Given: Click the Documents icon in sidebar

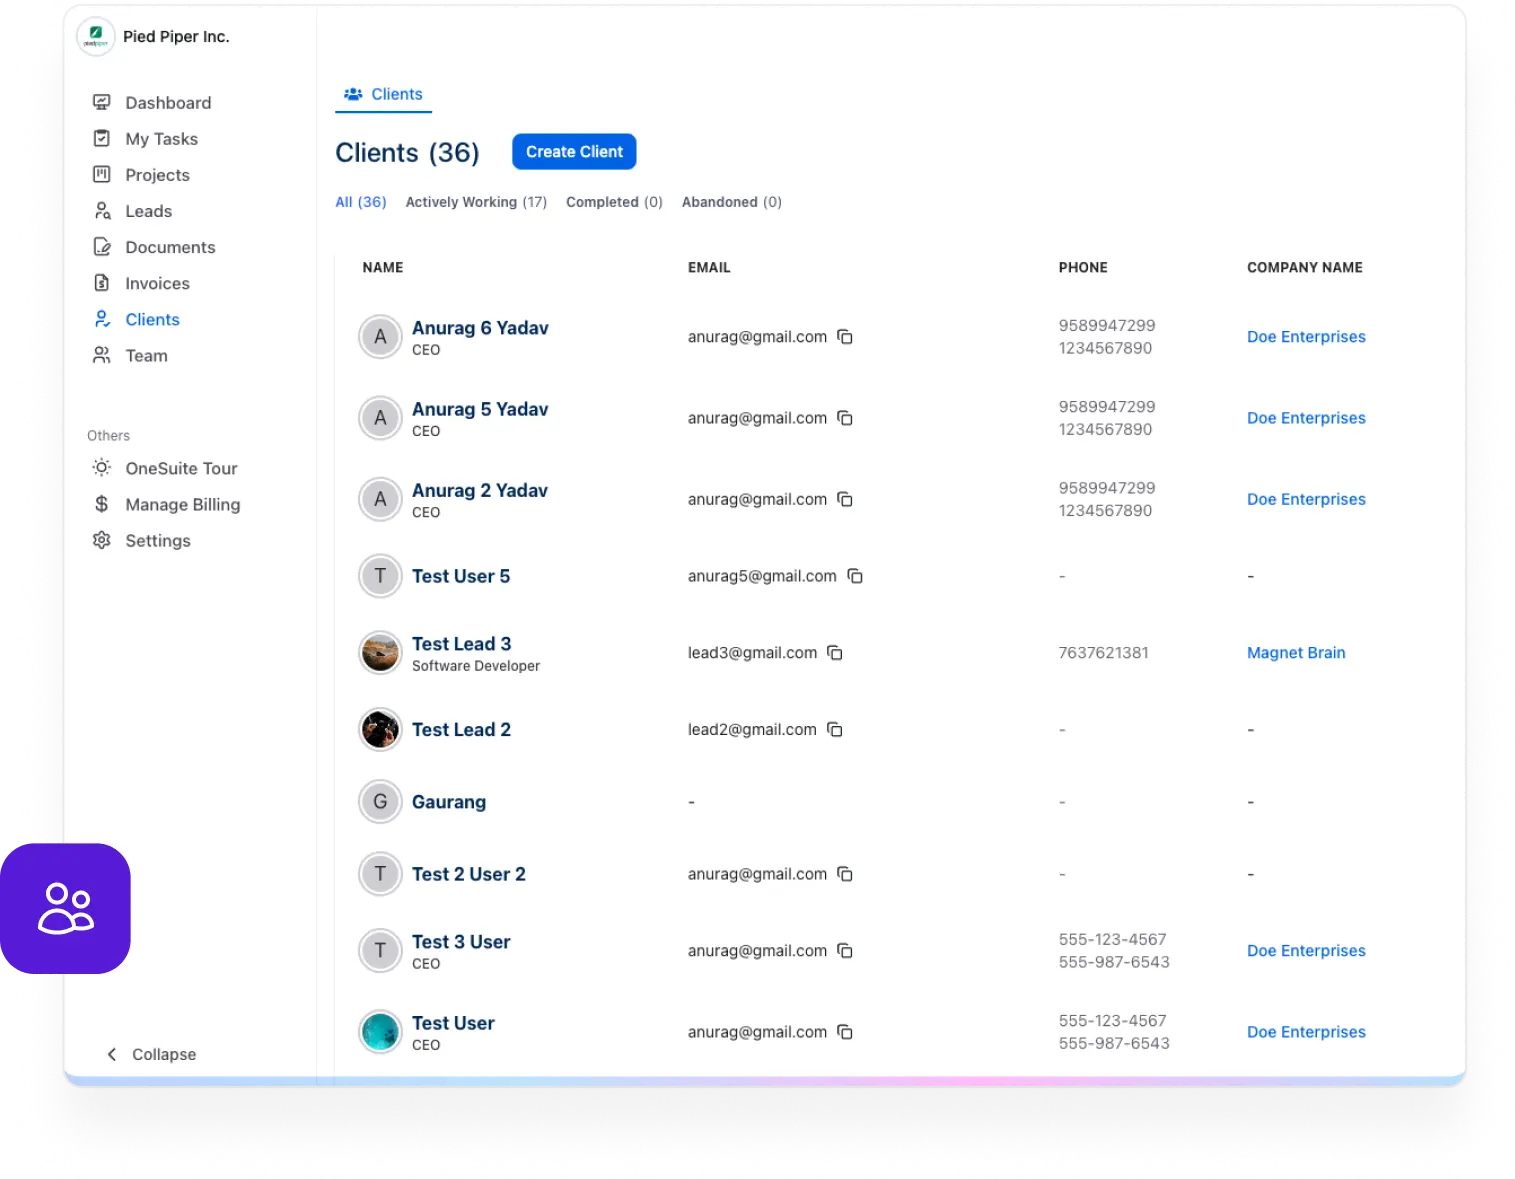Looking at the screenshot, I should click(x=101, y=246).
